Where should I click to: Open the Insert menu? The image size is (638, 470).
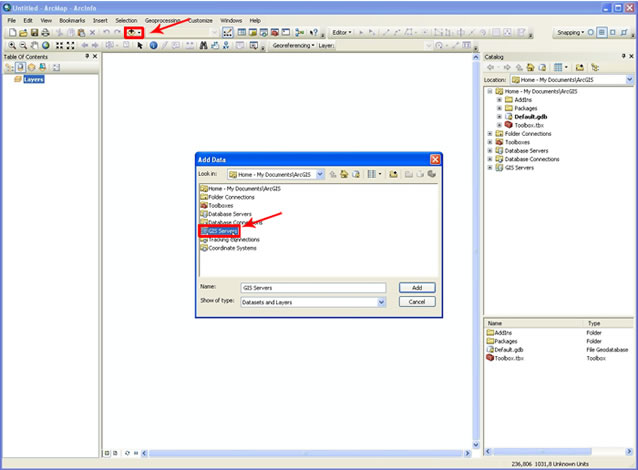pyautogui.click(x=100, y=20)
